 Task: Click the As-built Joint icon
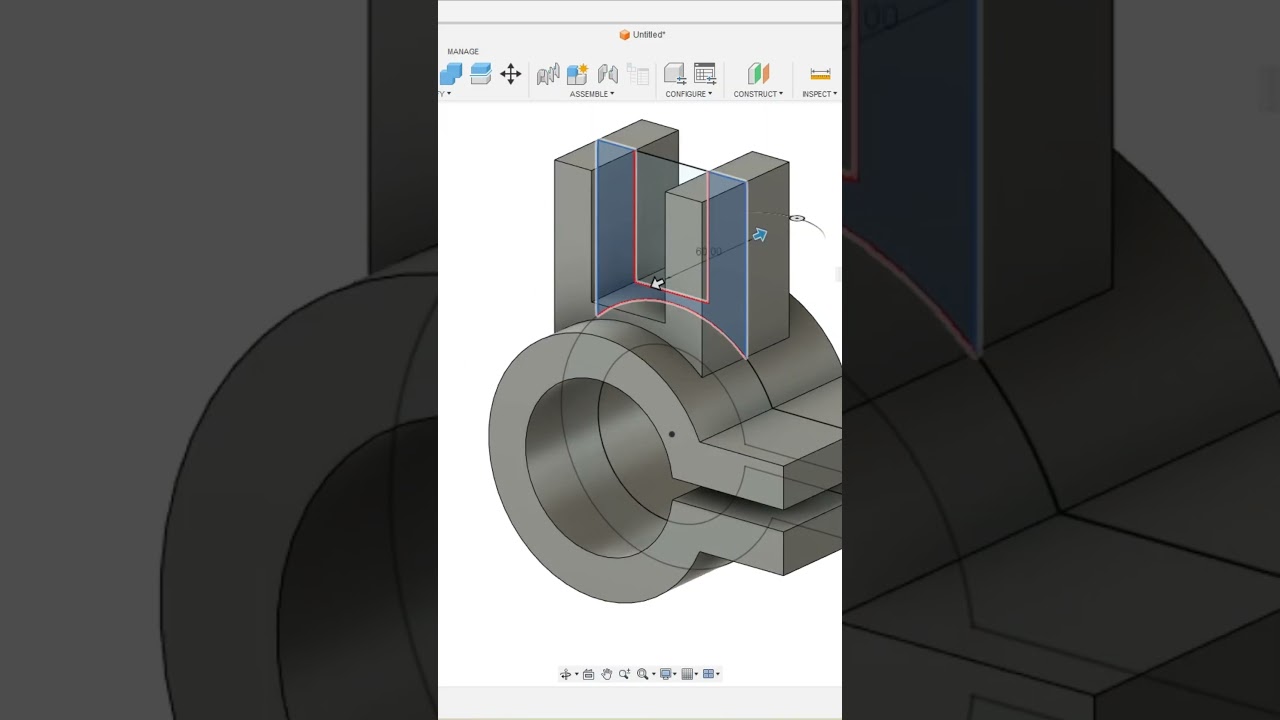pyautogui.click(x=608, y=74)
